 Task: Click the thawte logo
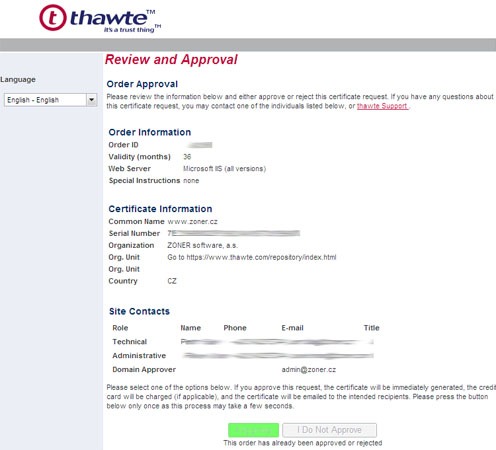point(100,19)
